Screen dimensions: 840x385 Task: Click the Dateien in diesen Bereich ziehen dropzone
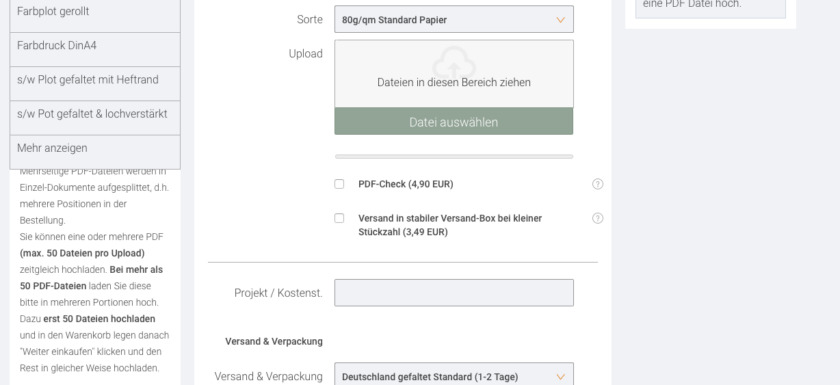click(x=454, y=74)
